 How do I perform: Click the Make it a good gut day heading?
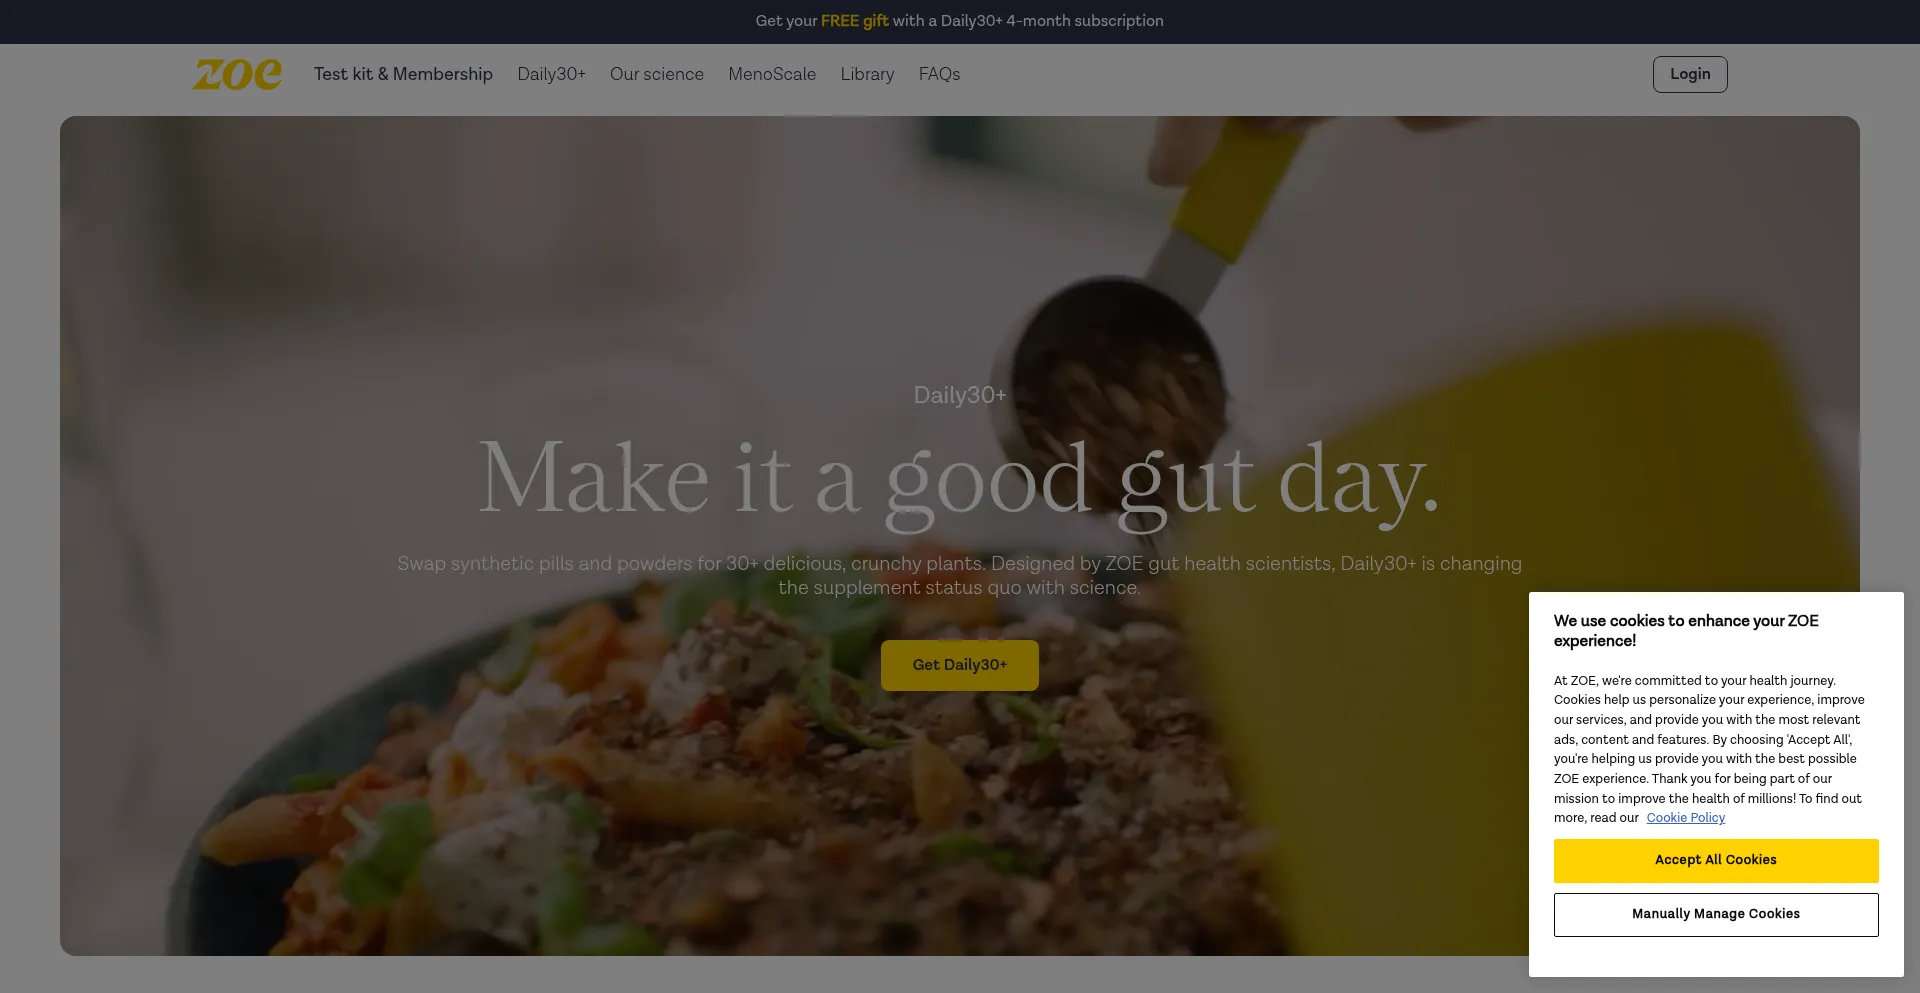(960, 480)
